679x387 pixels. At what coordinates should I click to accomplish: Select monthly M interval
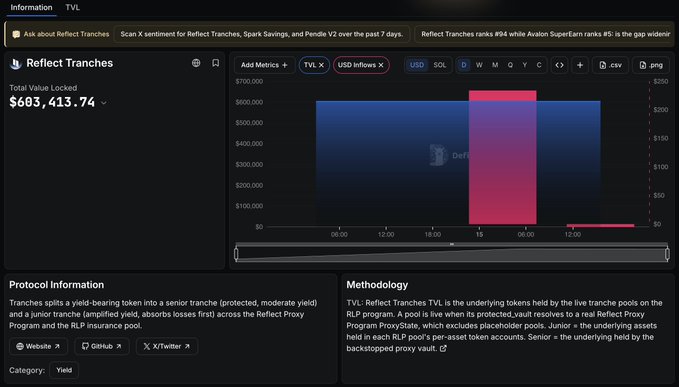tap(495, 65)
